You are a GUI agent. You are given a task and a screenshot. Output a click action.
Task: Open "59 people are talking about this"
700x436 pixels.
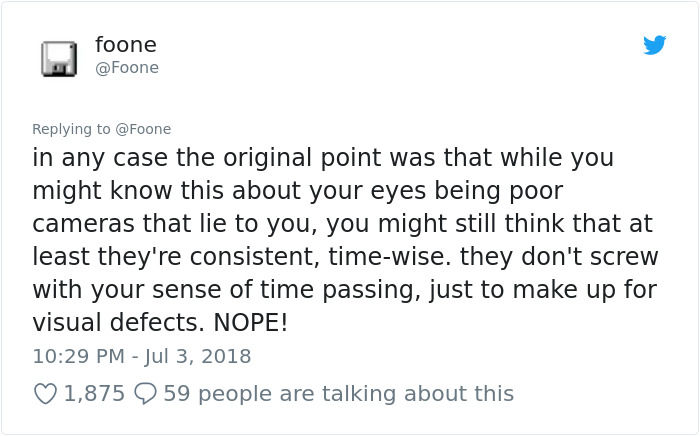pyautogui.click(x=338, y=393)
